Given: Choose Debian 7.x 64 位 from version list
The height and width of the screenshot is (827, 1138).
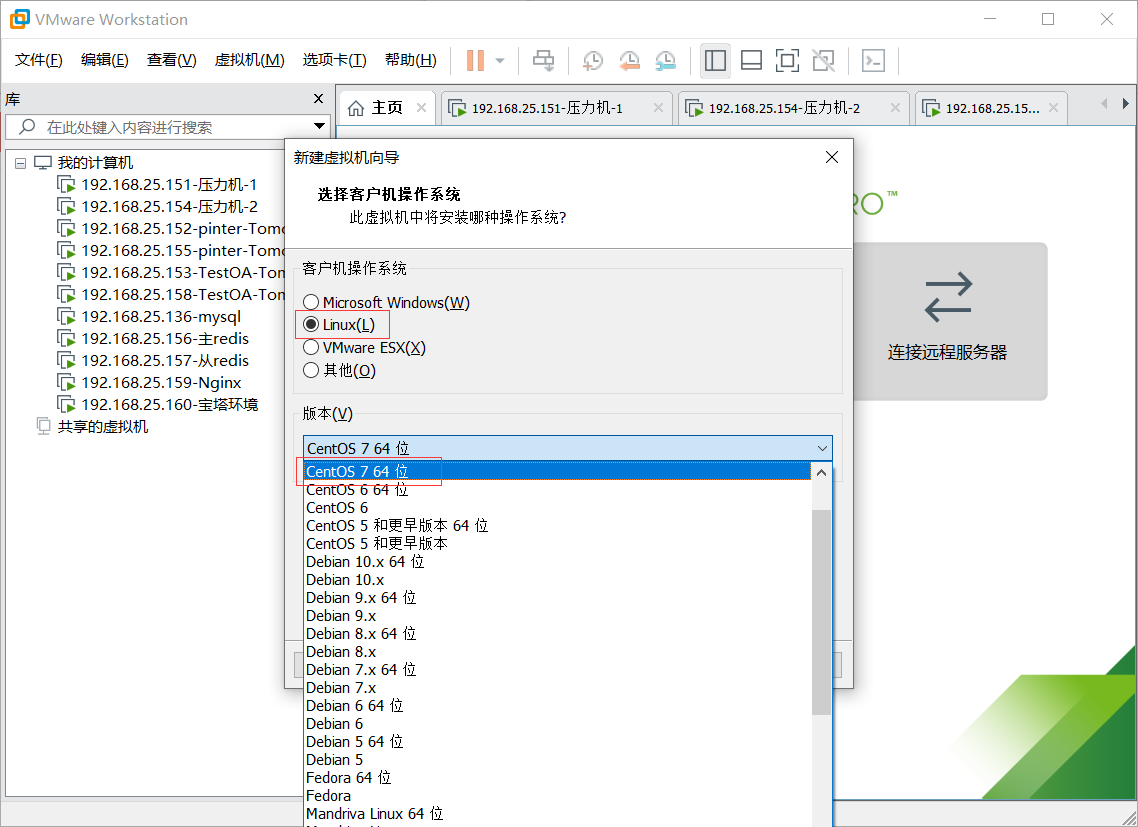Looking at the screenshot, I should pyautogui.click(x=557, y=669).
